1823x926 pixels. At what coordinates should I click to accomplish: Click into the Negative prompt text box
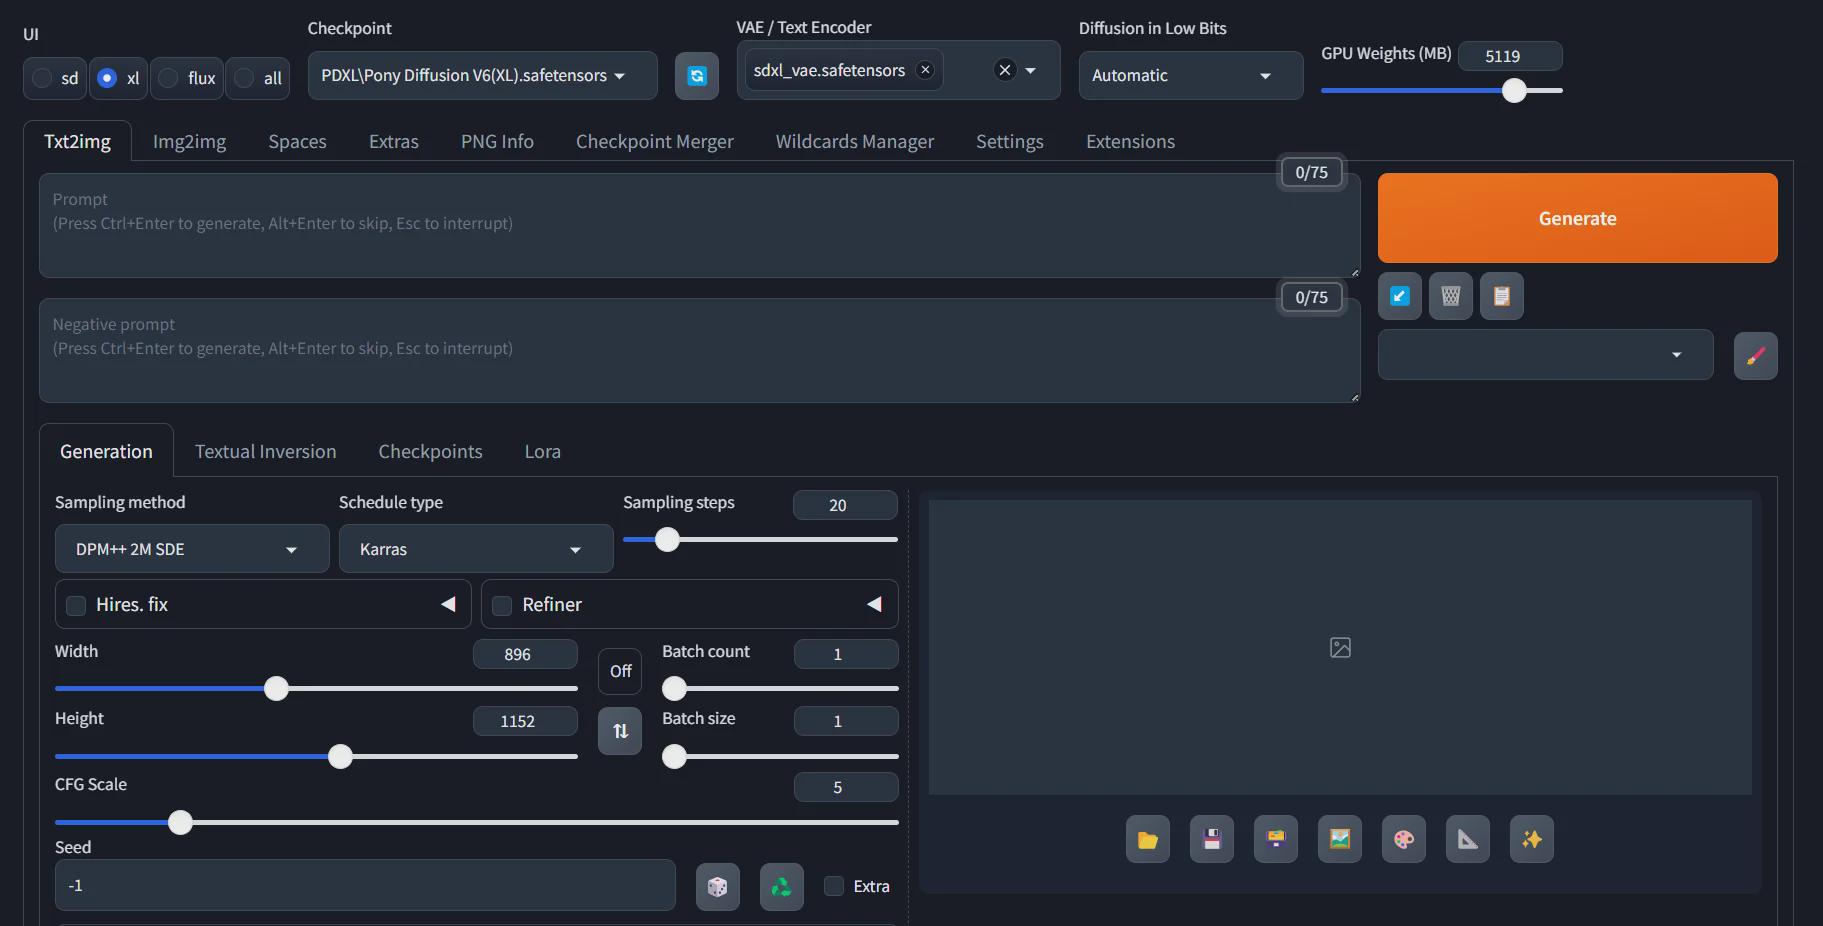pos(699,350)
